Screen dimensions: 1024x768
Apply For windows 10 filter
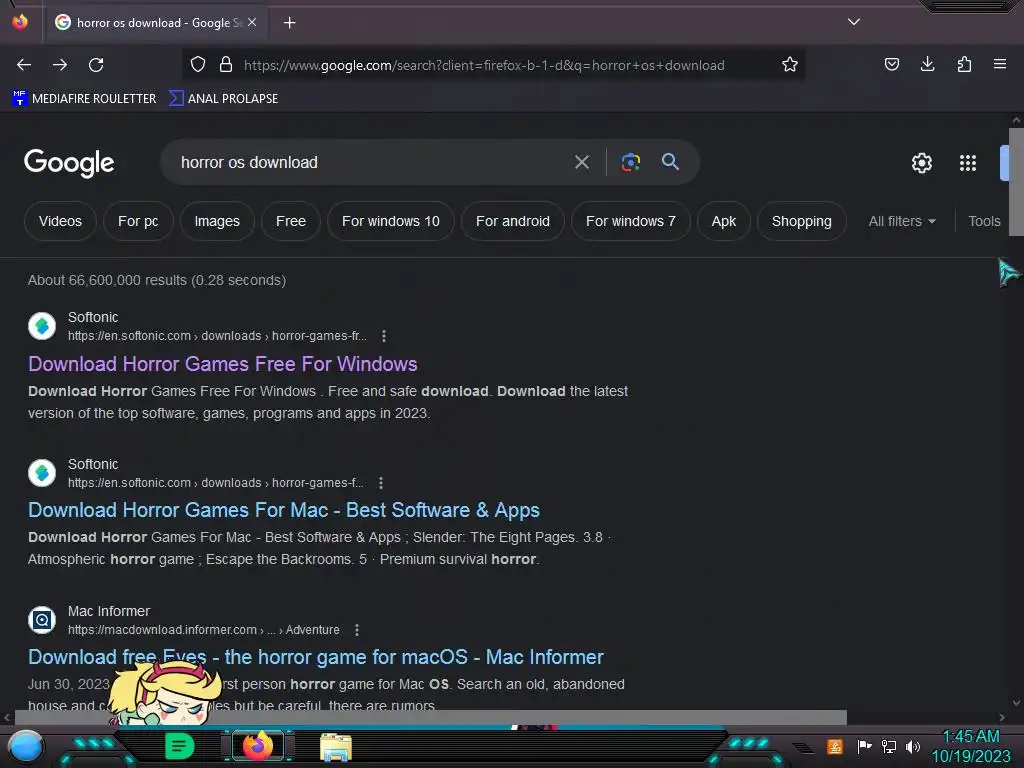click(x=391, y=221)
